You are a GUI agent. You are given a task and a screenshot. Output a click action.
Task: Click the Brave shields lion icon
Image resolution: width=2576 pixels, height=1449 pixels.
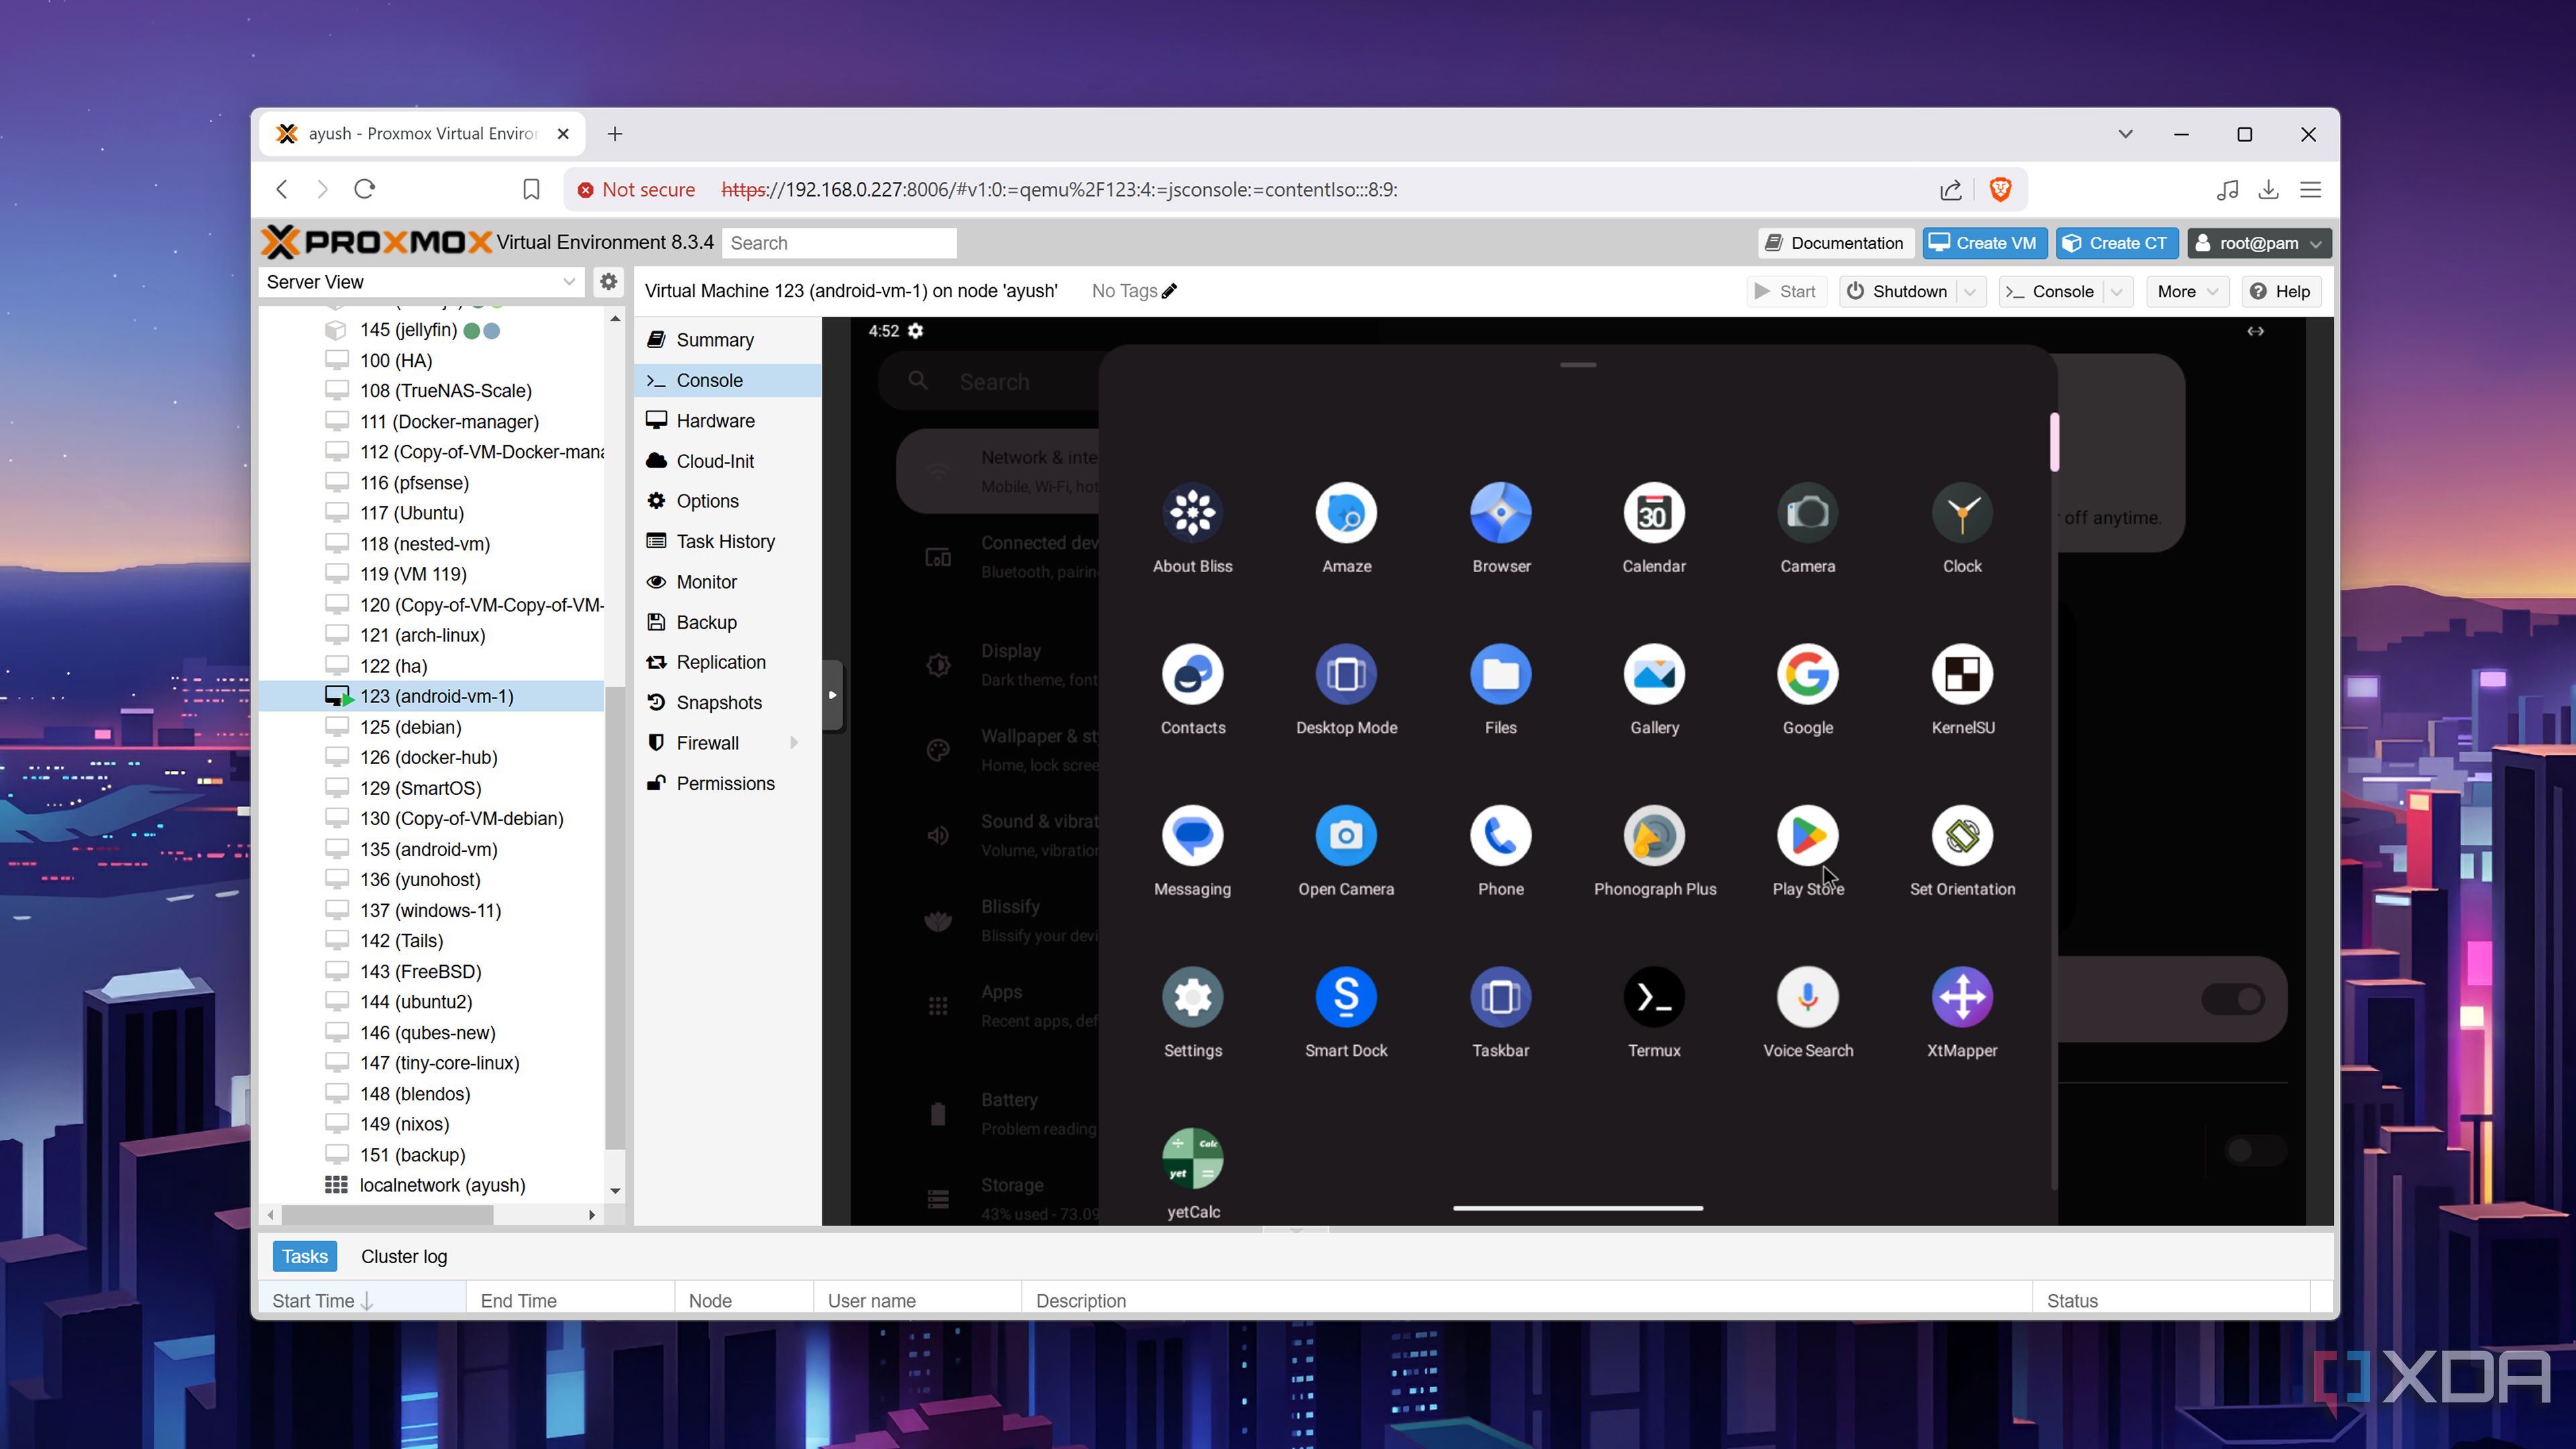(x=2000, y=189)
